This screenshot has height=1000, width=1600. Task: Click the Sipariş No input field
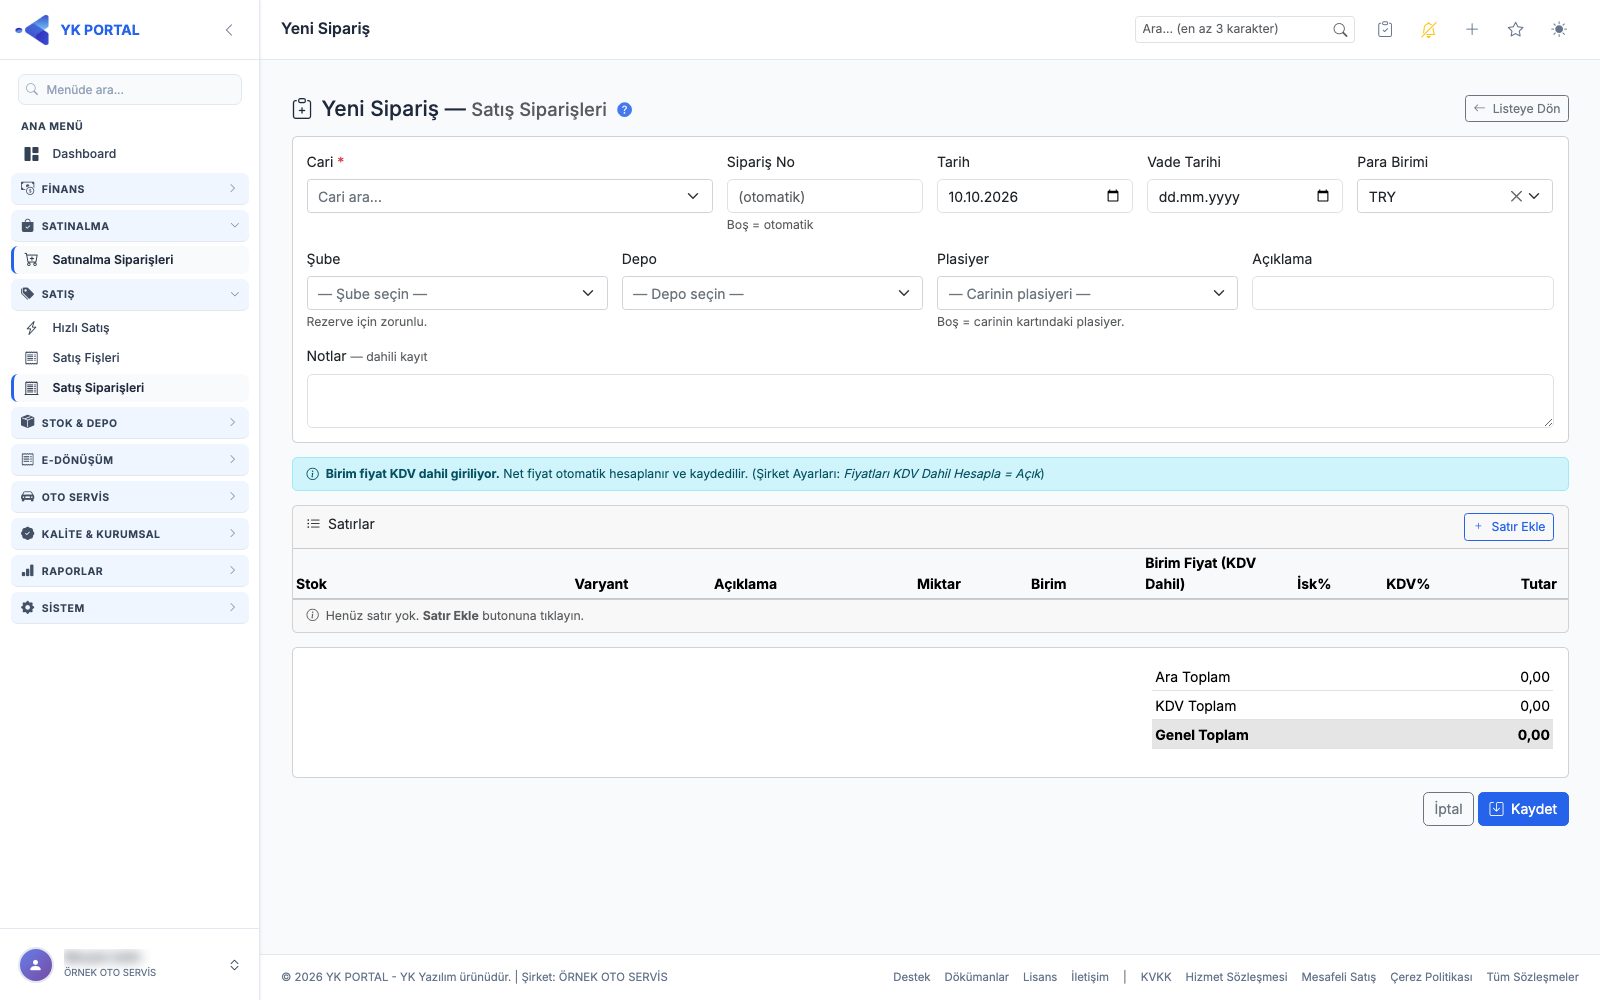click(824, 196)
